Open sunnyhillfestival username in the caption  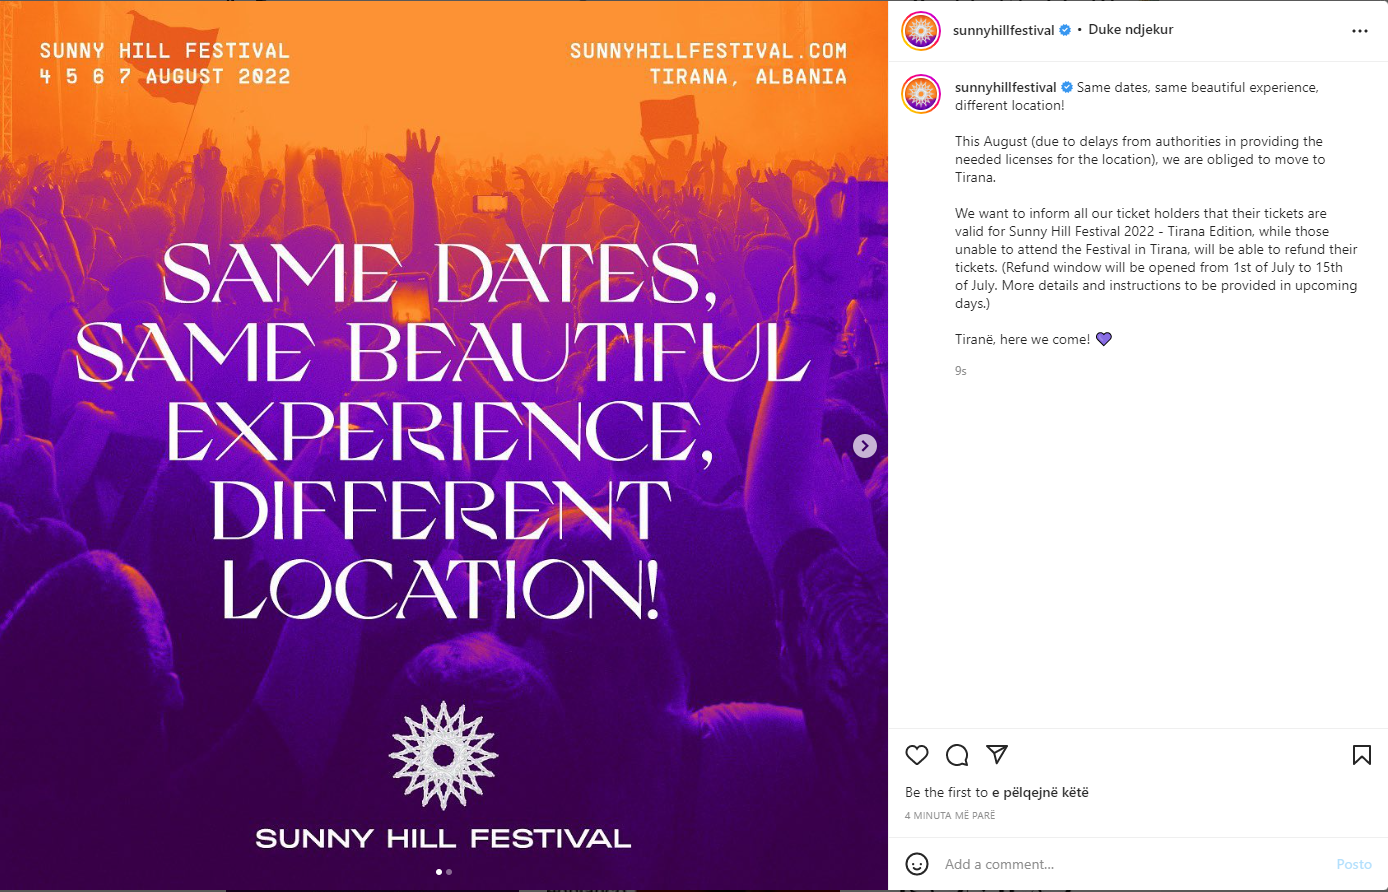(1005, 88)
